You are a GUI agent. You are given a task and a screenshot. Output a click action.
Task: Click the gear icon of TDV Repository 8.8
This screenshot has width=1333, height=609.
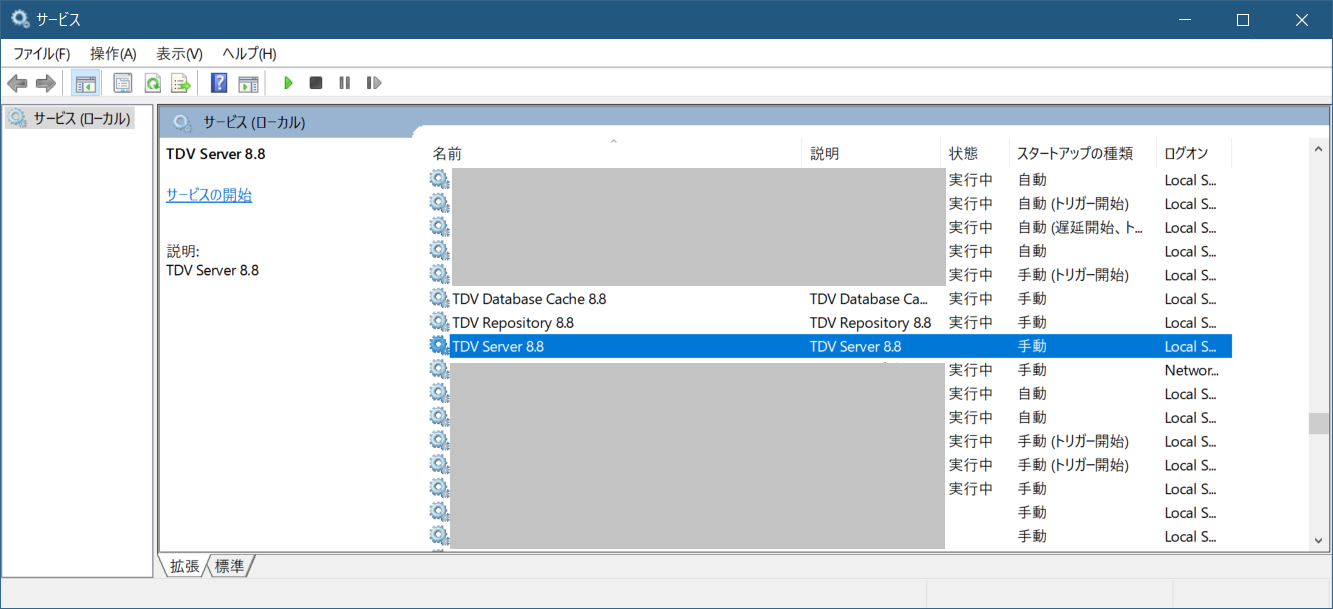(439, 322)
